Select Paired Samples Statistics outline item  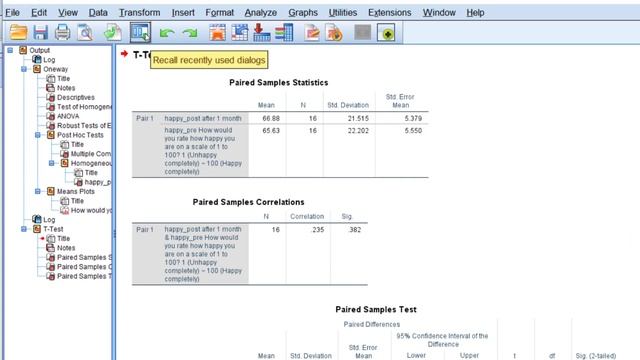tap(84, 257)
